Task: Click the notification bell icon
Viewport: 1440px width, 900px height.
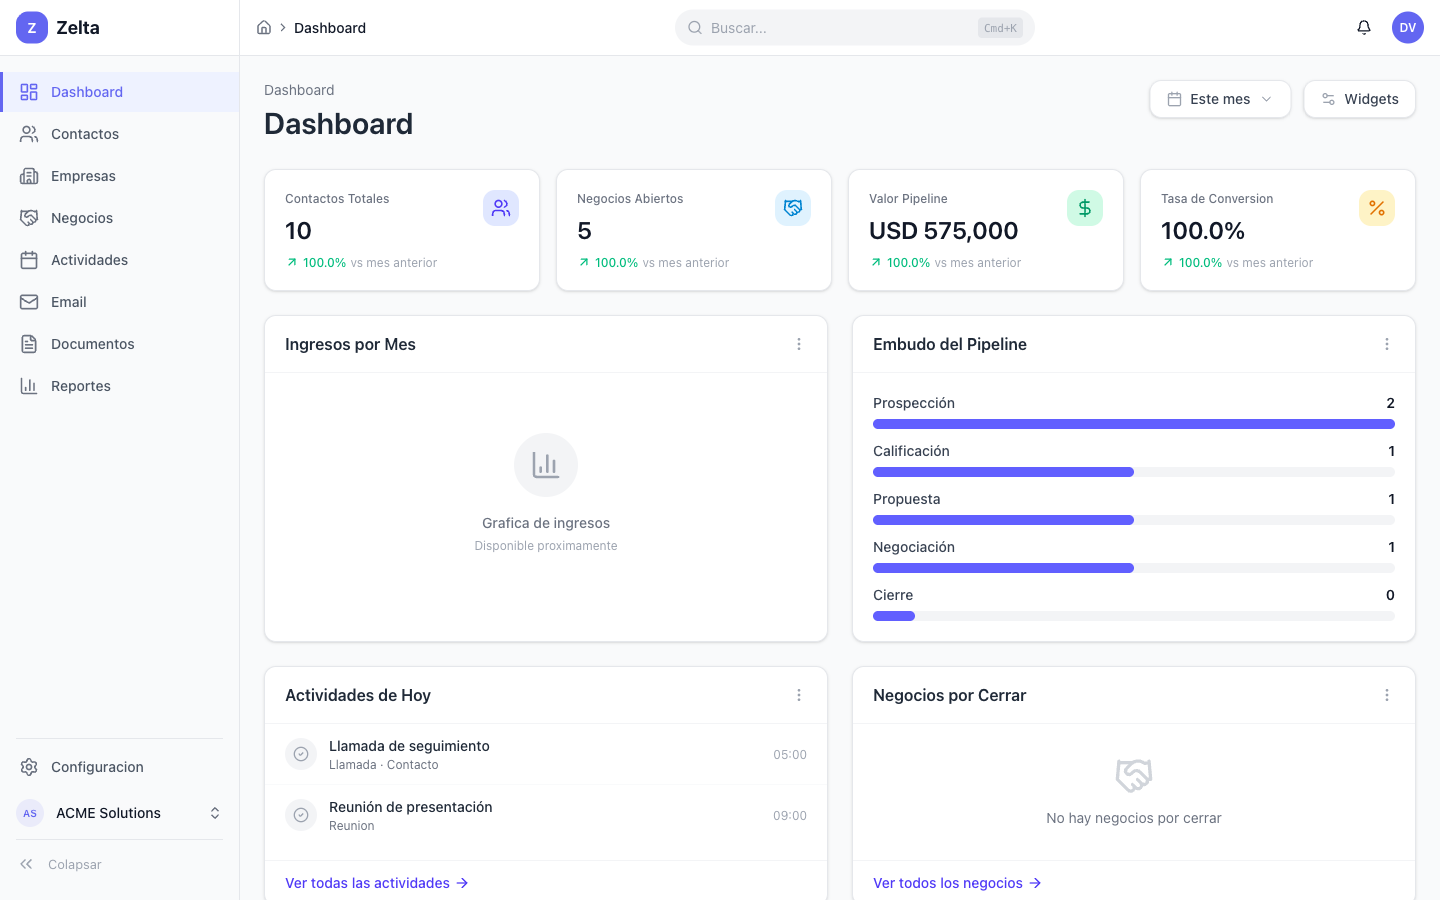Action: click(x=1363, y=28)
